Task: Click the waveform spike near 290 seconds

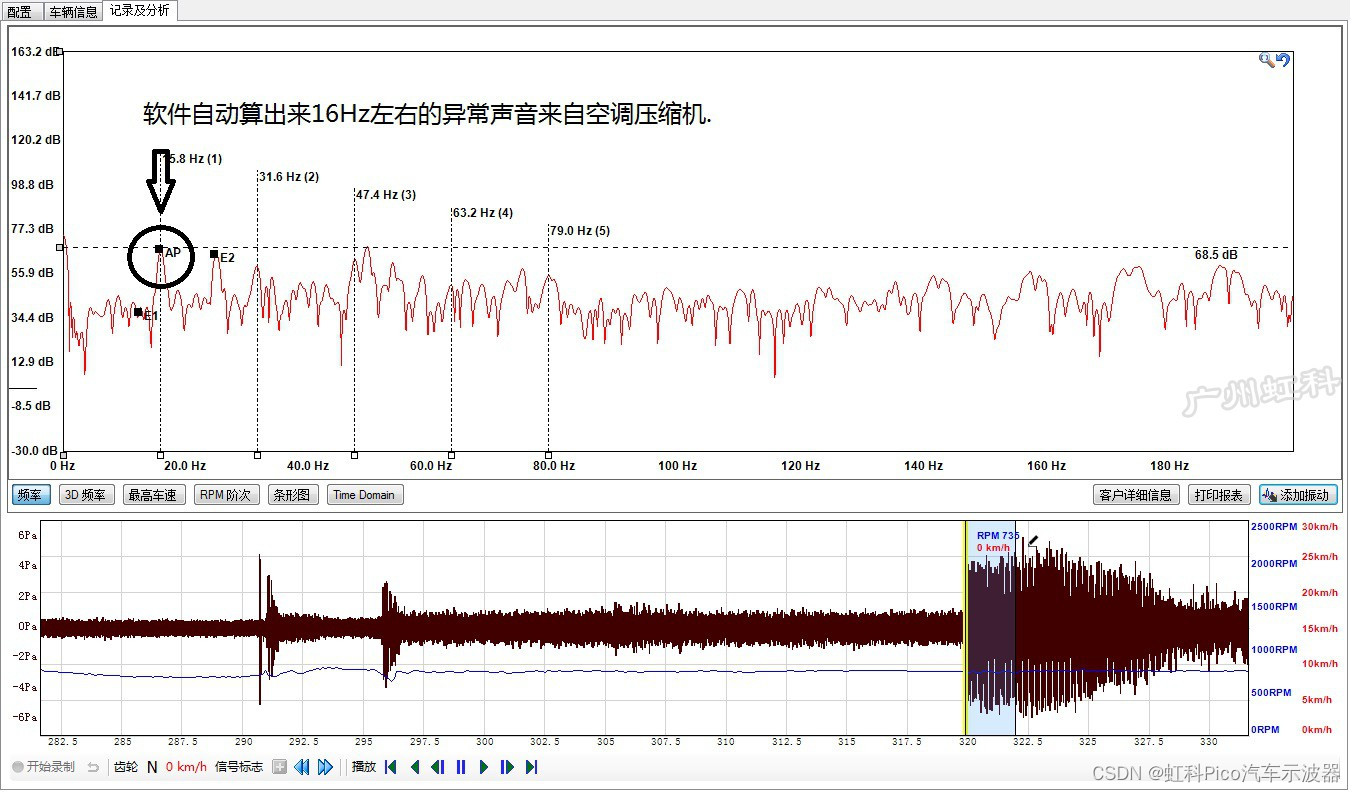Action: [x=261, y=629]
